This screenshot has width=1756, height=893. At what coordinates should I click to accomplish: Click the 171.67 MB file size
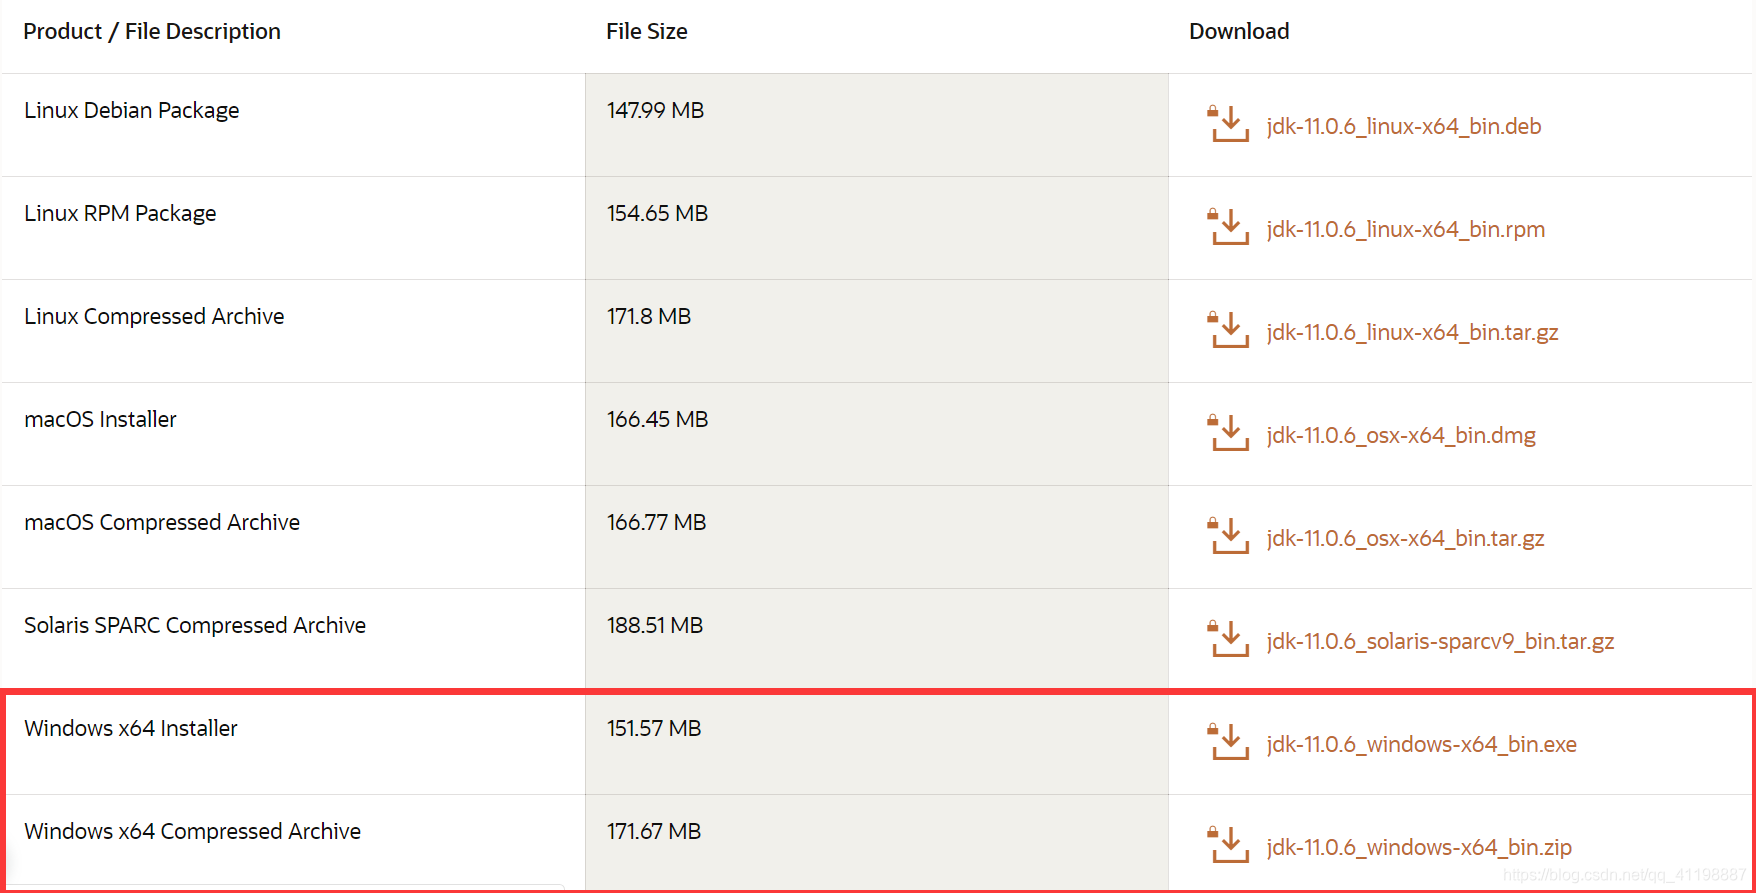click(x=654, y=832)
